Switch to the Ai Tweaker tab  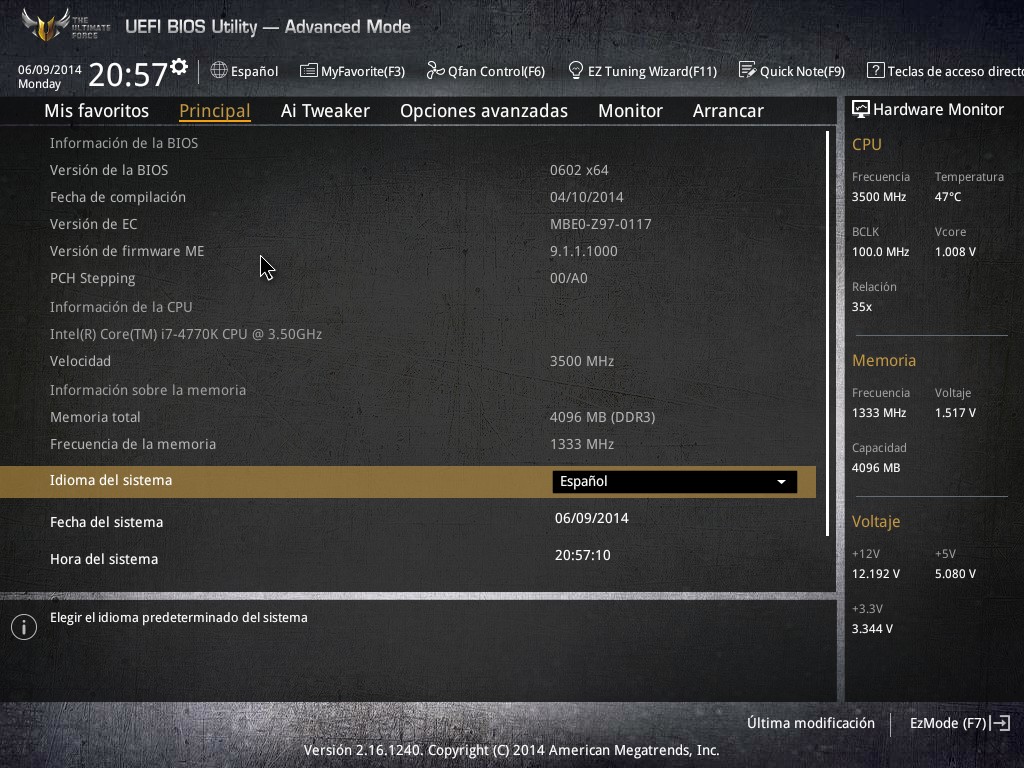tap(325, 111)
